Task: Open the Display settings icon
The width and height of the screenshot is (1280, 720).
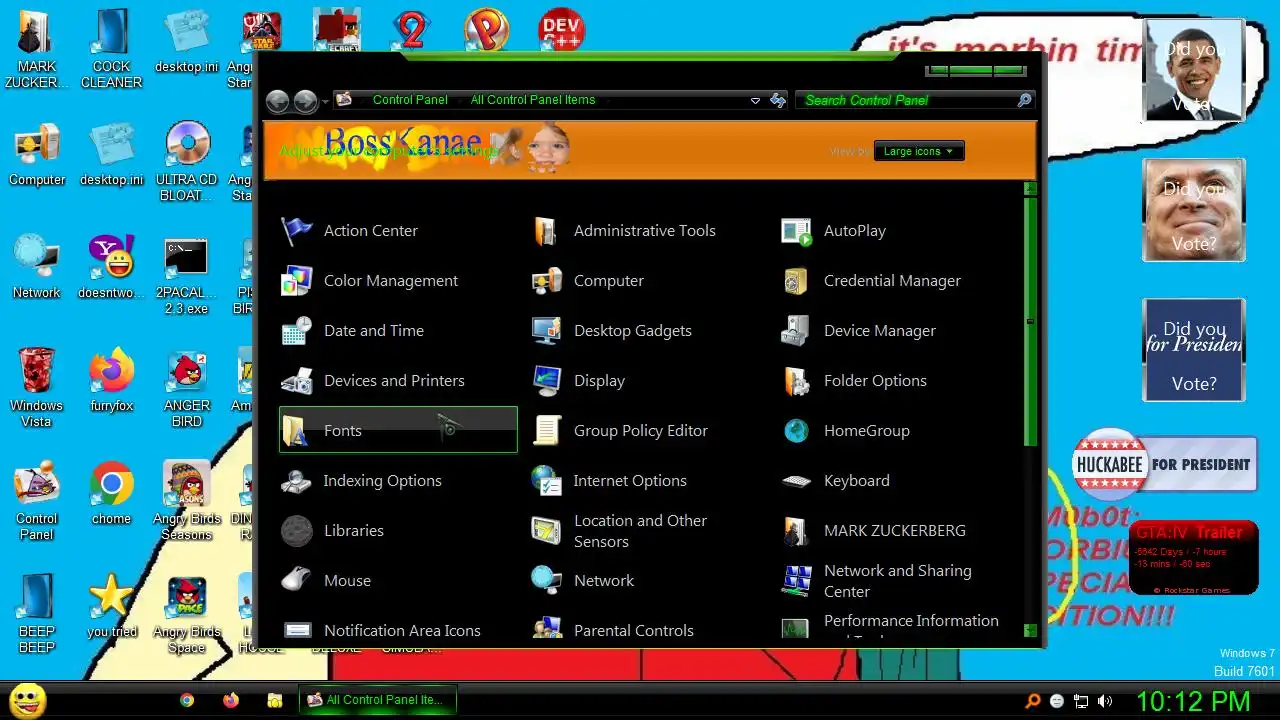Action: (546, 381)
